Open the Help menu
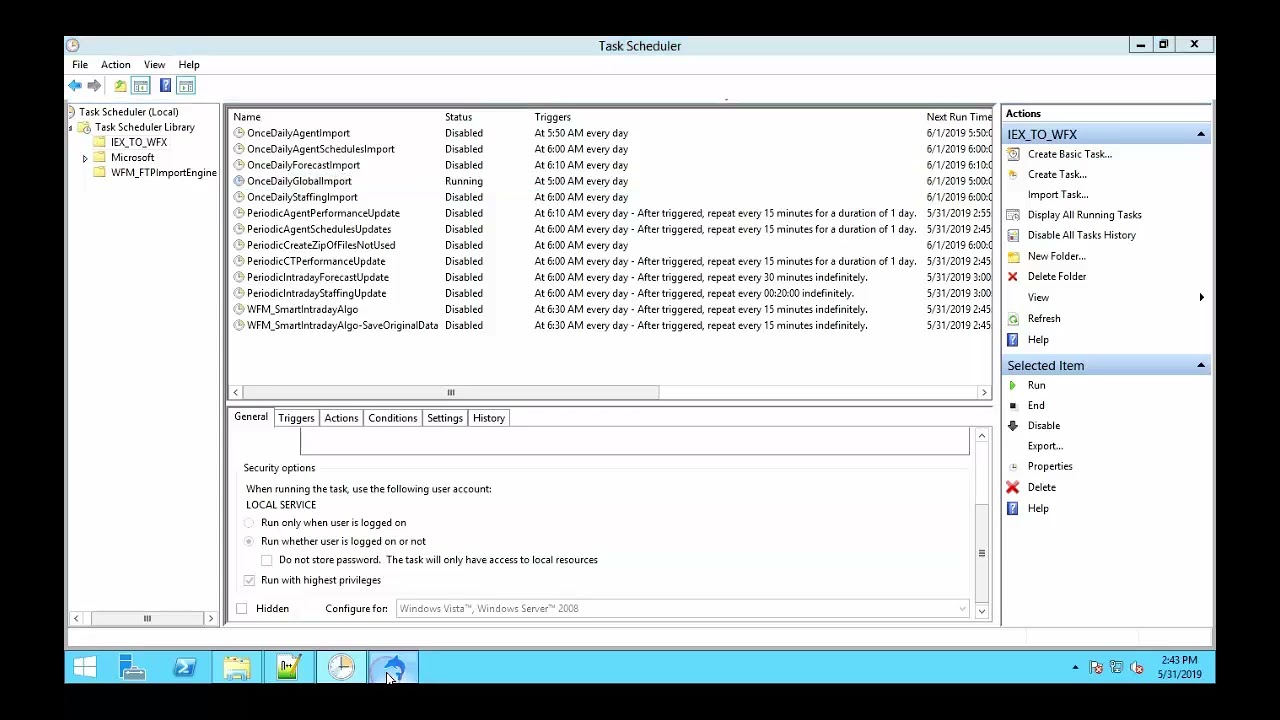The width and height of the screenshot is (1280, 720). [189, 65]
